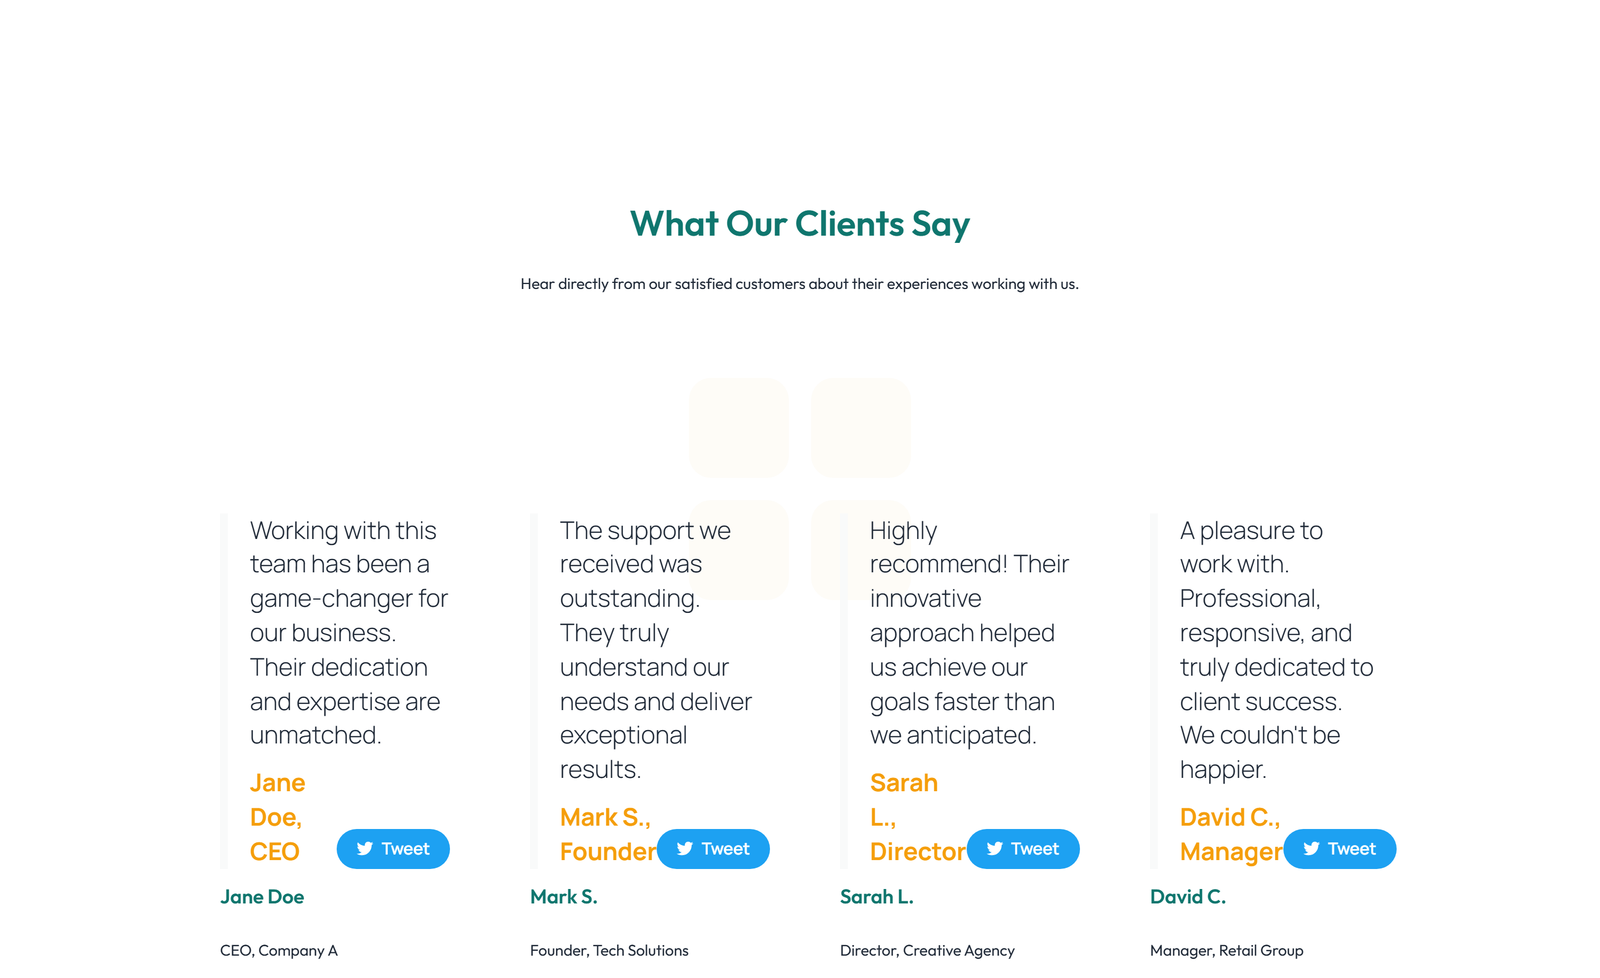The height and width of the screenshot is (978, 1600).
Task: Click the Twitter bird icon on Sarah L.'s card
Action: [995, 848]
